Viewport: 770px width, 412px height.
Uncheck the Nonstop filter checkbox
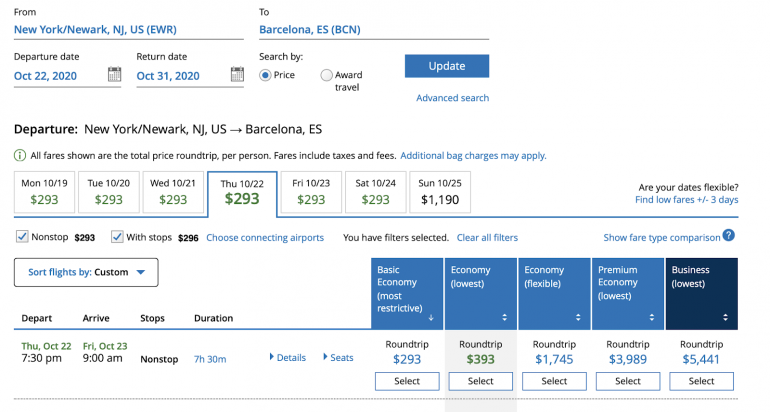22,237
